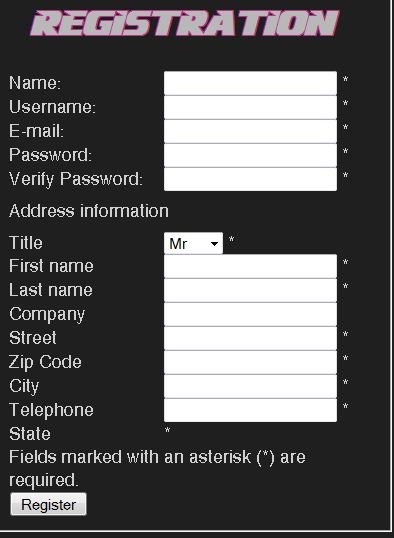The width and height of the screenshot is (394, 538).
Task: Click the asterisk required-fields note
Action: 157,468
